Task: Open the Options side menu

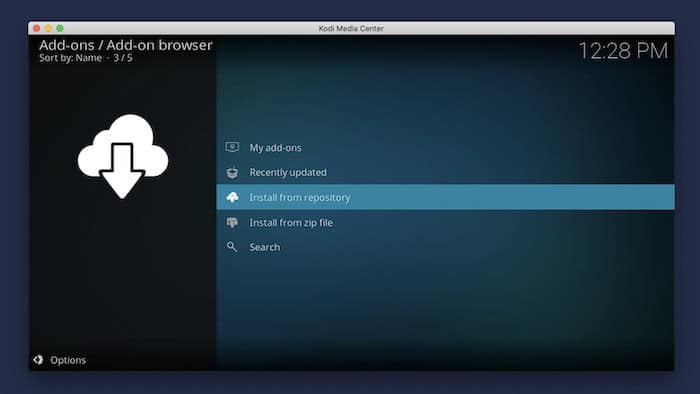Action: [59, 360]
